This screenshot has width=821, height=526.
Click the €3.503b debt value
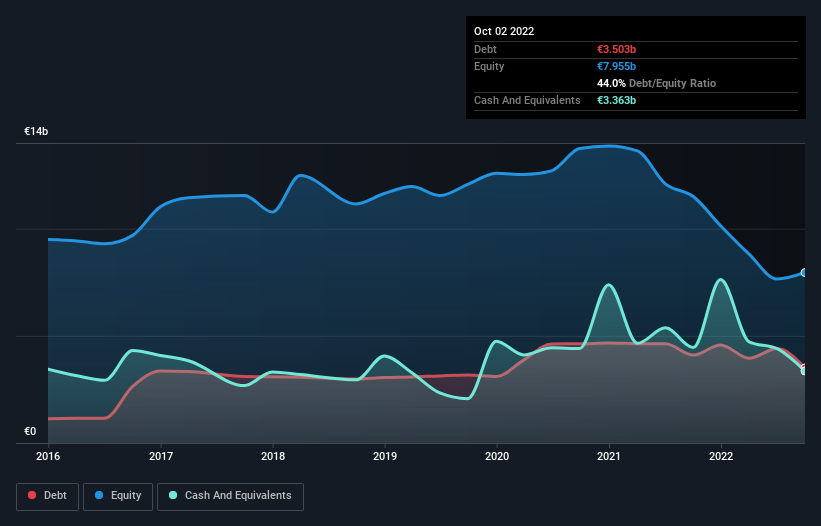coord(616,49)
